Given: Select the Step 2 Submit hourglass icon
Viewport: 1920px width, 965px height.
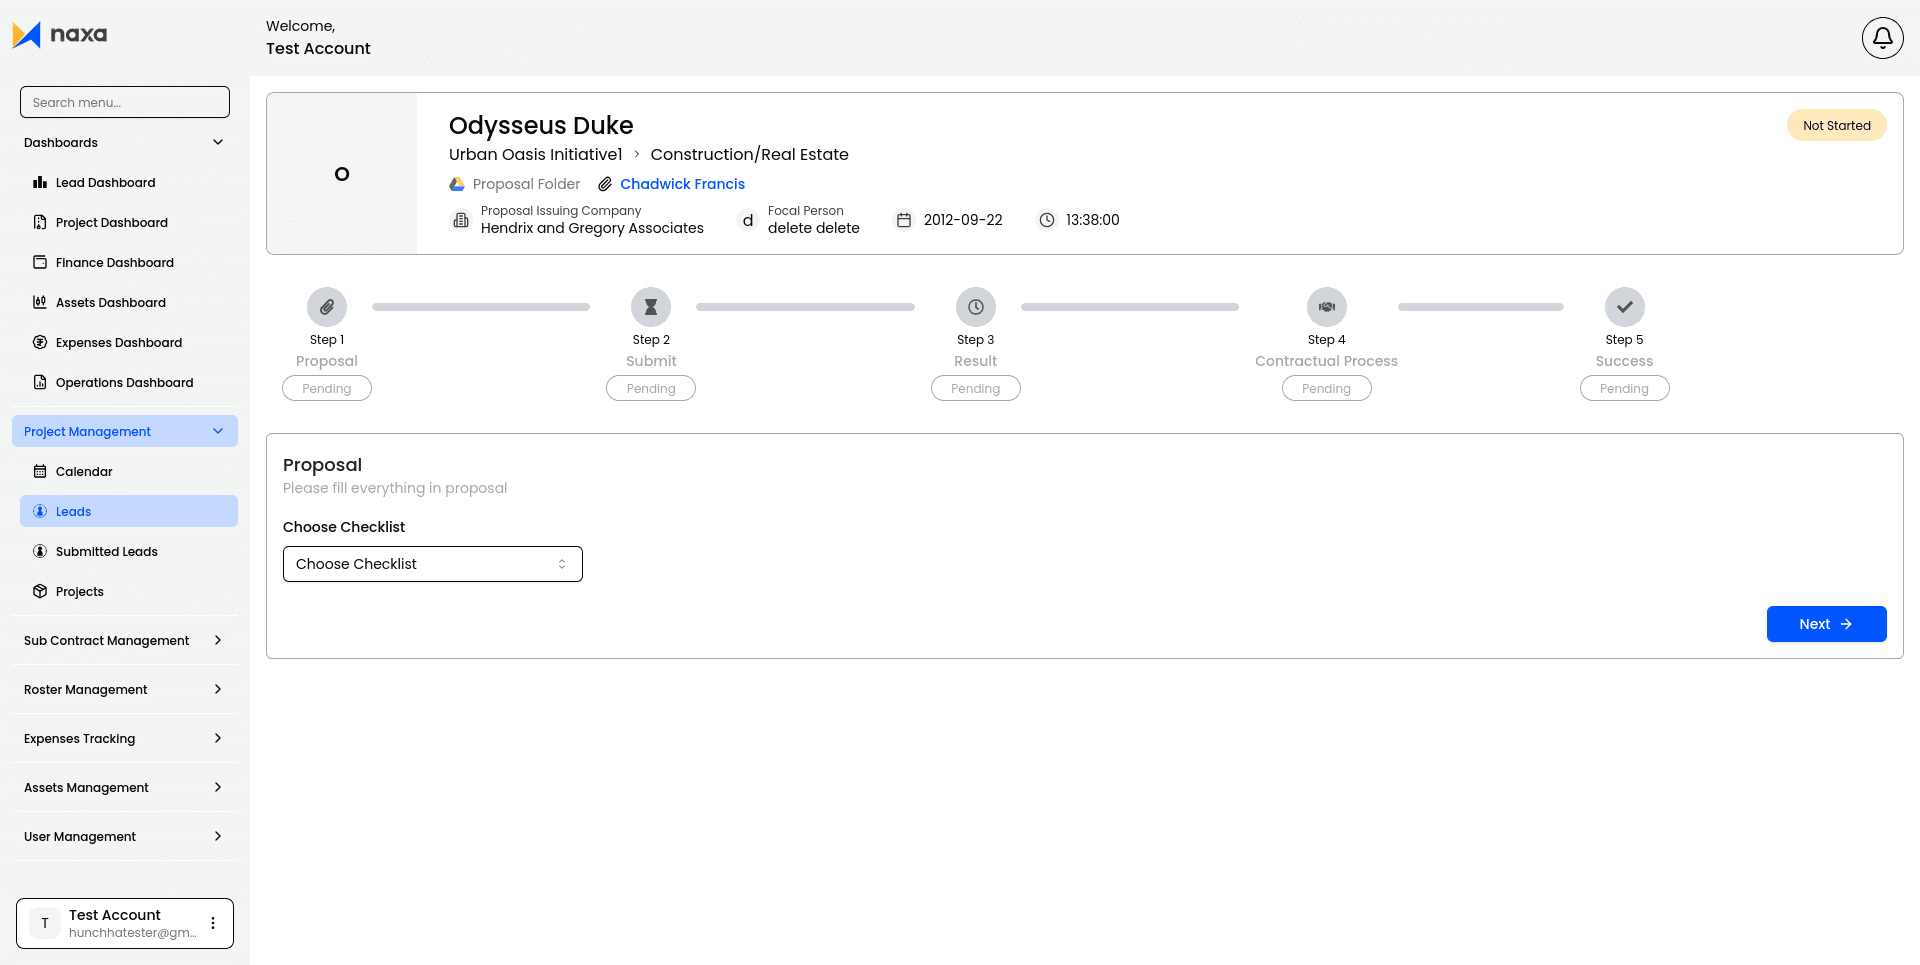Looking at the screenshot, I should coord(651,306).
